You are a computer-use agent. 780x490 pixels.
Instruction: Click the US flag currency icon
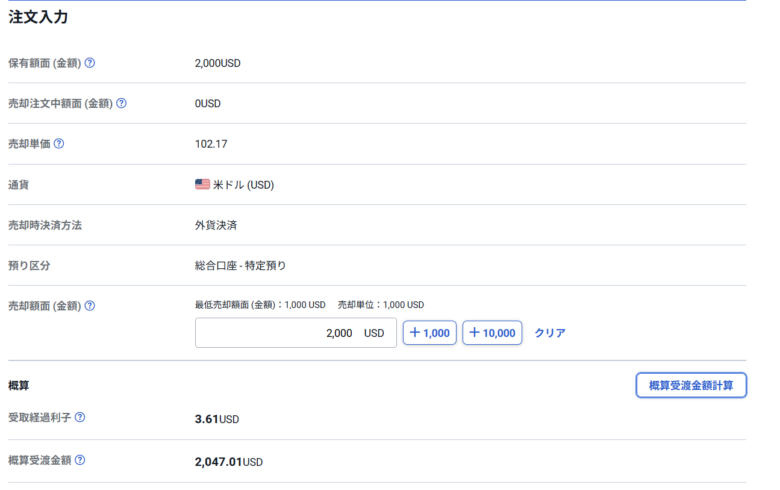point(202,185)
